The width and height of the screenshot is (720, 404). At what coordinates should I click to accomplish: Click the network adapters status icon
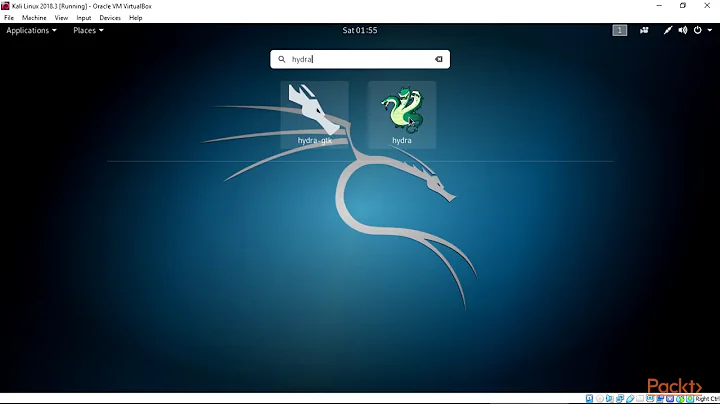point(620,399)
